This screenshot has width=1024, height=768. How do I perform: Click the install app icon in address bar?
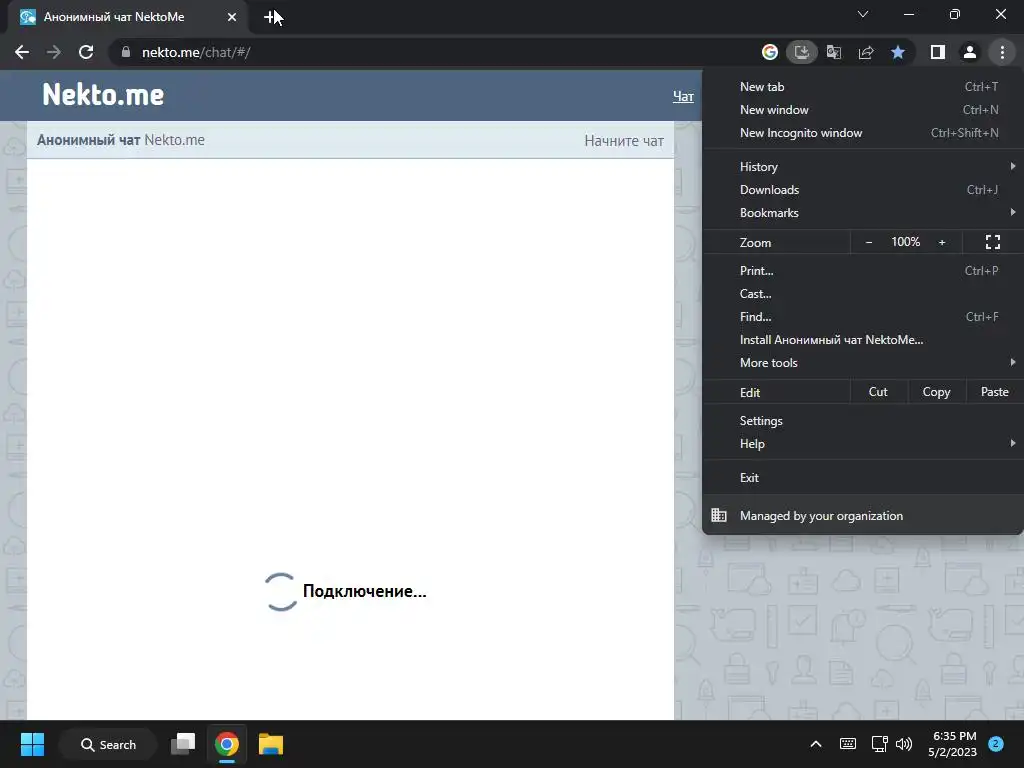pyautogui.click(x=802, y=52)
